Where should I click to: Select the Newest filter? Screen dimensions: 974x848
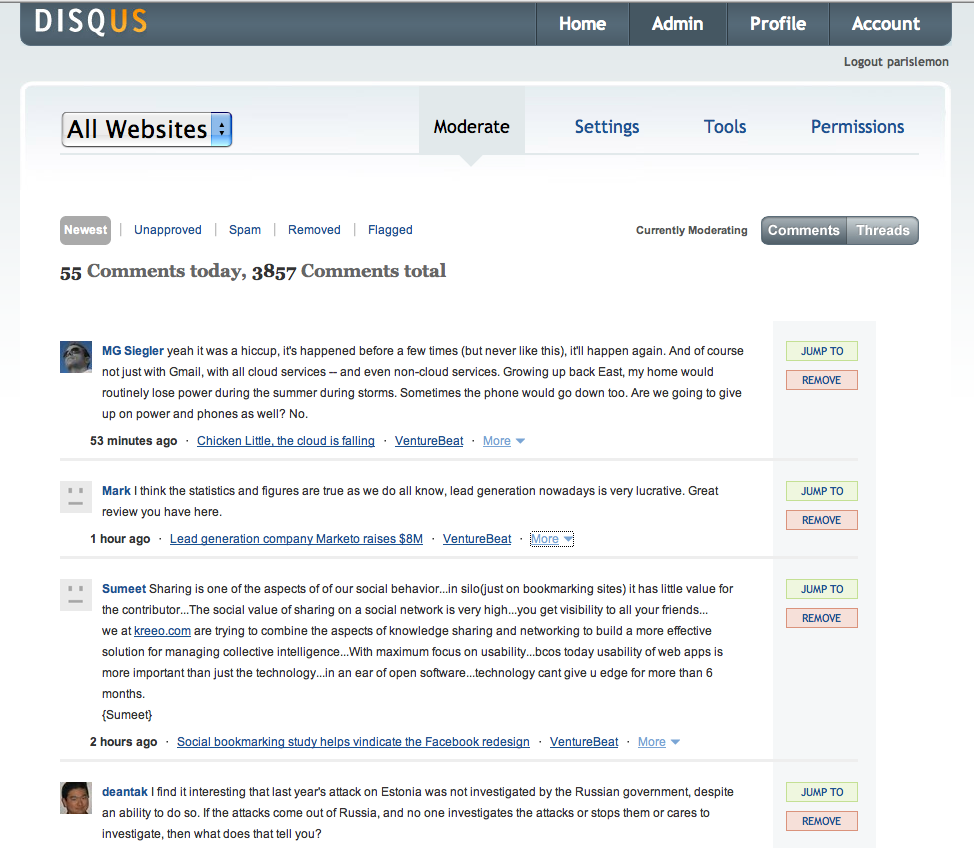pyautogui.click(x=86, y=230)
